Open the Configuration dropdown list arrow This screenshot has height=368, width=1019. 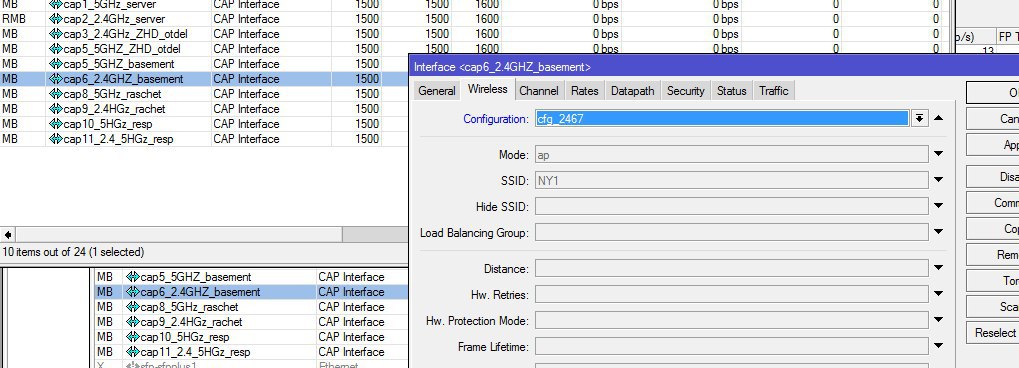(919, 118)
